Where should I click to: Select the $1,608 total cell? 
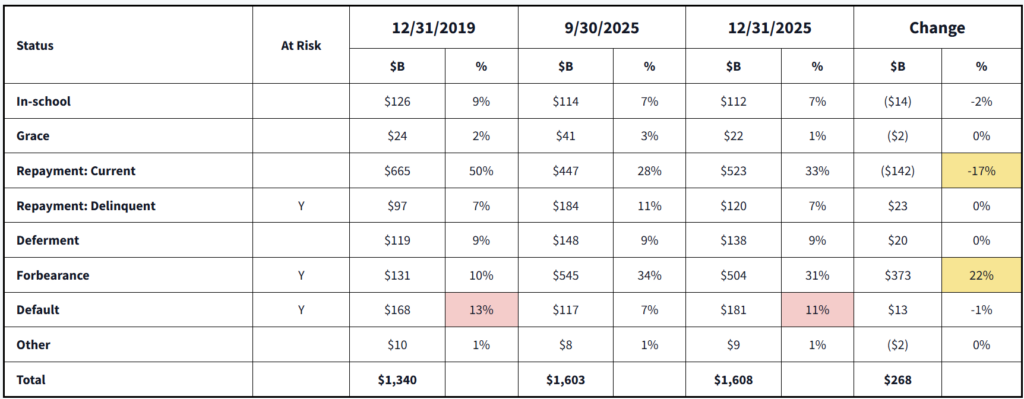[733, 379]
